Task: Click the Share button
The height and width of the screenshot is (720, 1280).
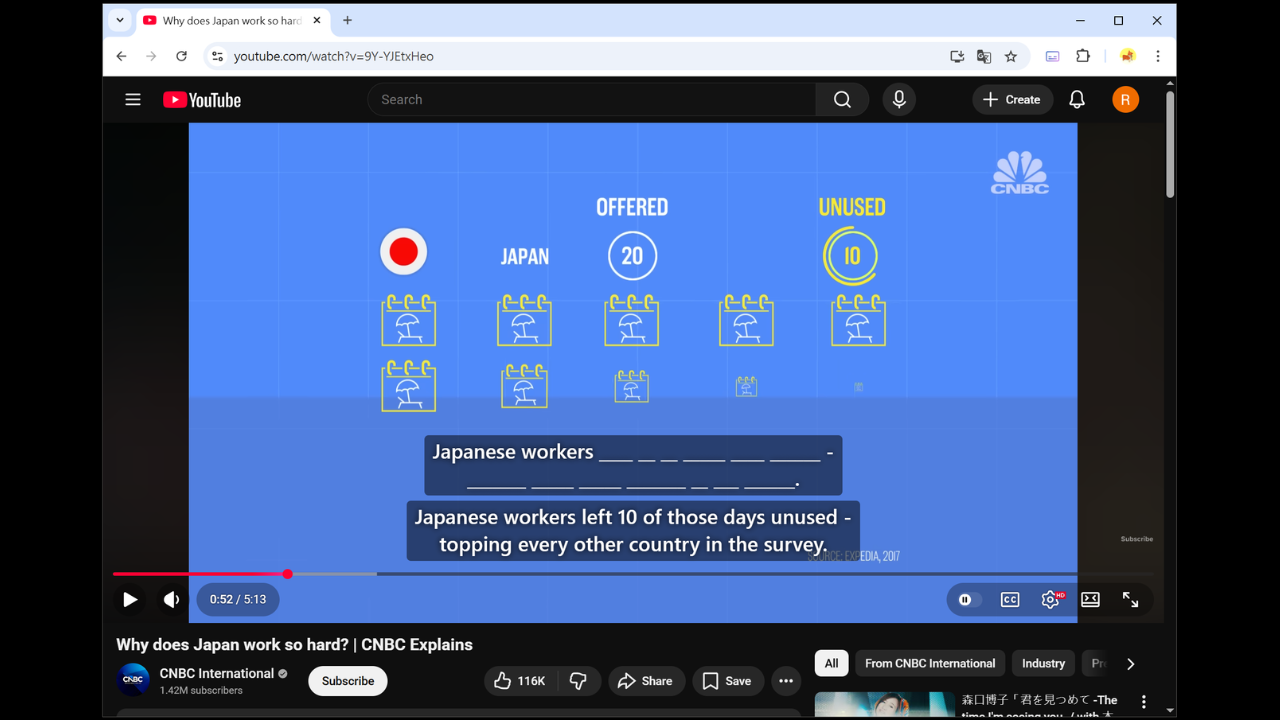Action: (645, 681)
